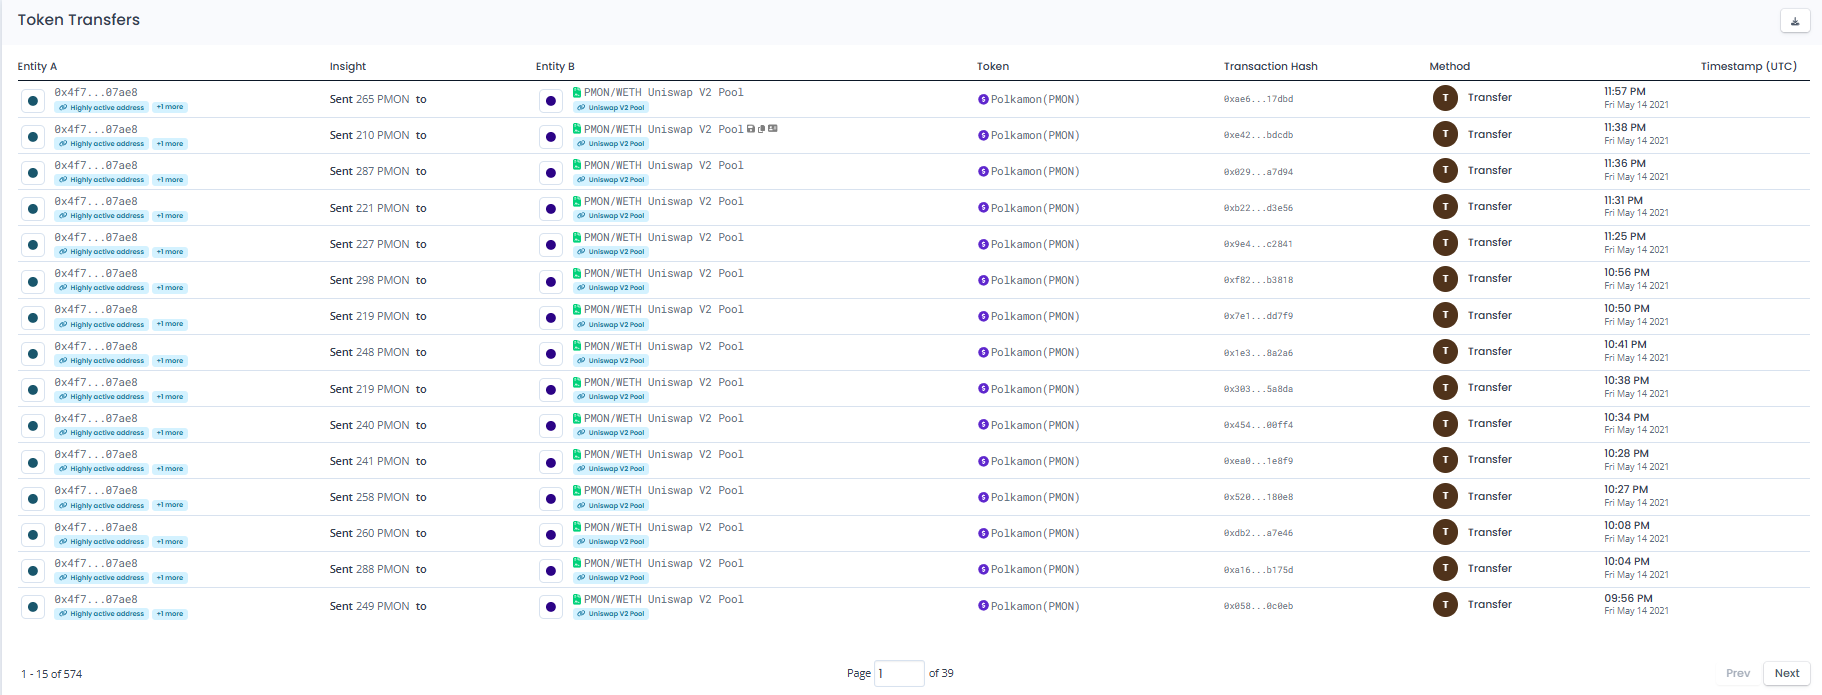Click Entity B avatar in the Sent 258 PMON row
Image resolution: width=1822 pixels, height=695 pixels.
click(550, 499)
